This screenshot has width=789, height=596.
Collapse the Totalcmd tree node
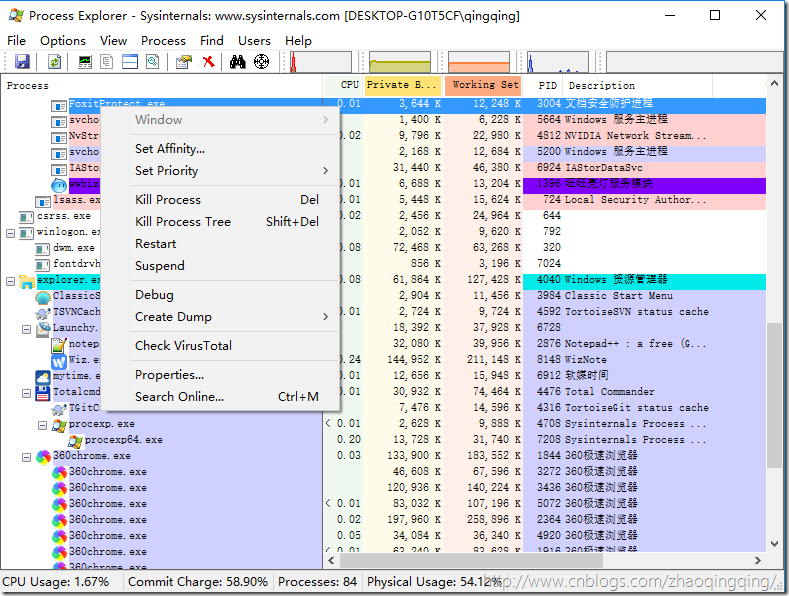[26, 394]
